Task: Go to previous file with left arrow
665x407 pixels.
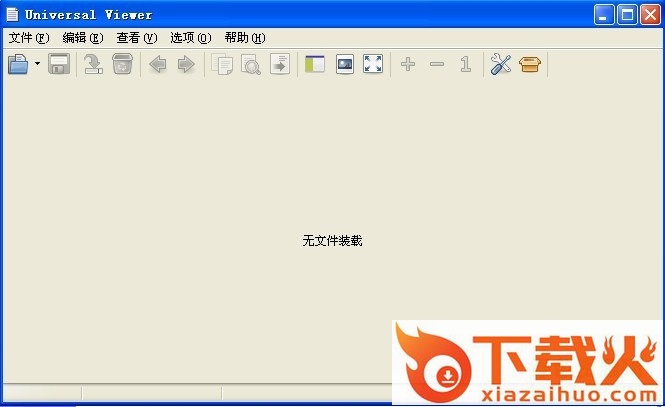Action: (x=157, y=64)
